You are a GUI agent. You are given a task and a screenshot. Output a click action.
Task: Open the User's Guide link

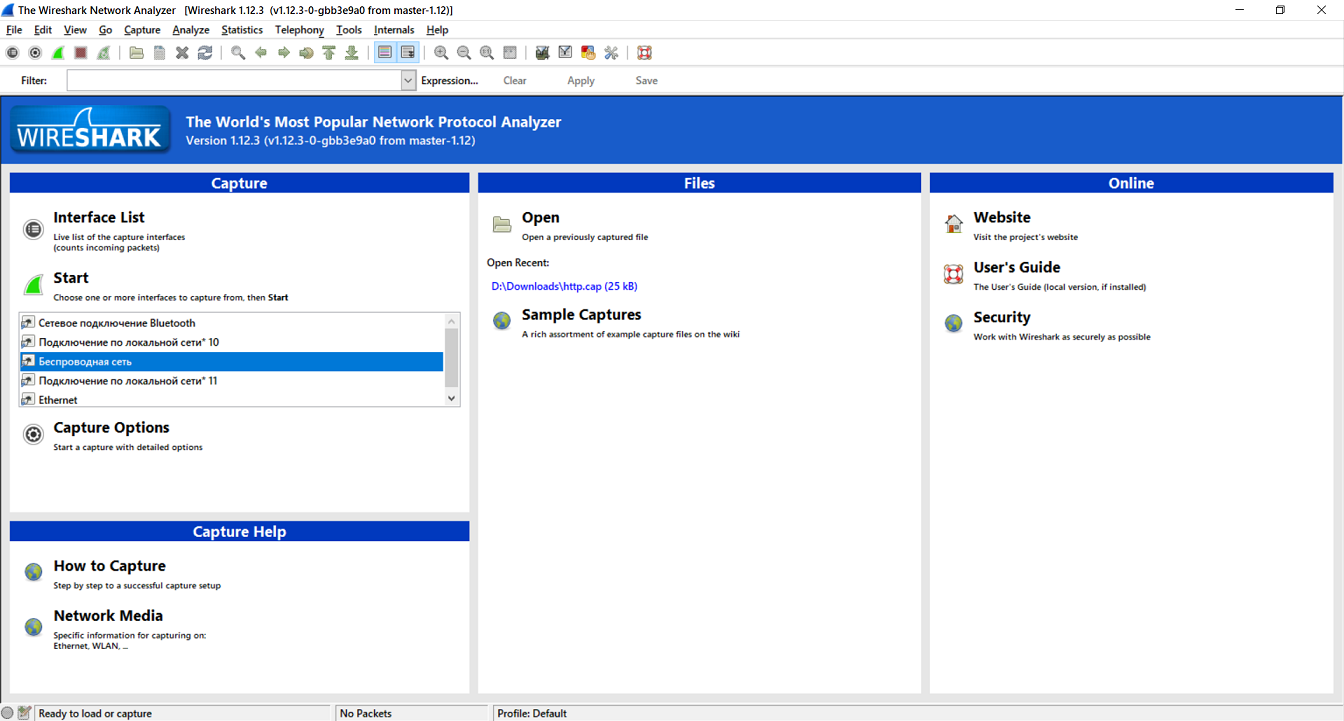tap(1017, 267)
